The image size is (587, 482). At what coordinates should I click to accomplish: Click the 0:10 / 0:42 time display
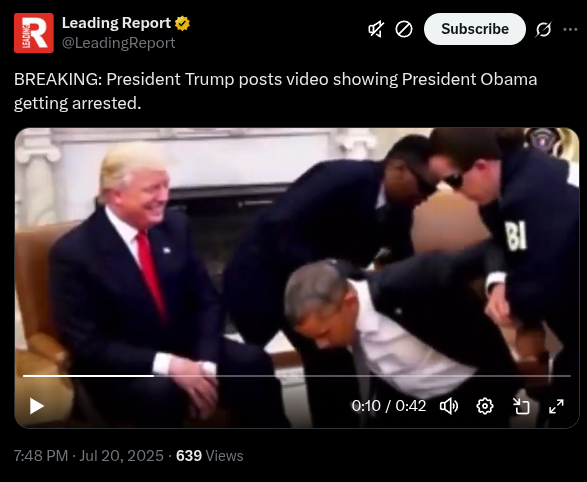(389, 406)
